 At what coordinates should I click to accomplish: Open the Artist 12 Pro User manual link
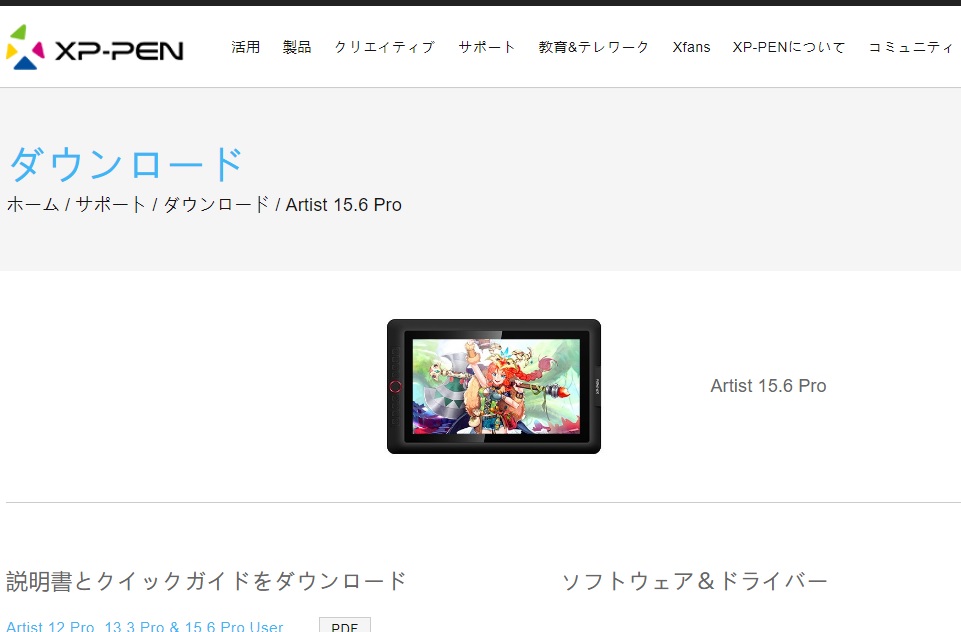[x=145, y=626]
